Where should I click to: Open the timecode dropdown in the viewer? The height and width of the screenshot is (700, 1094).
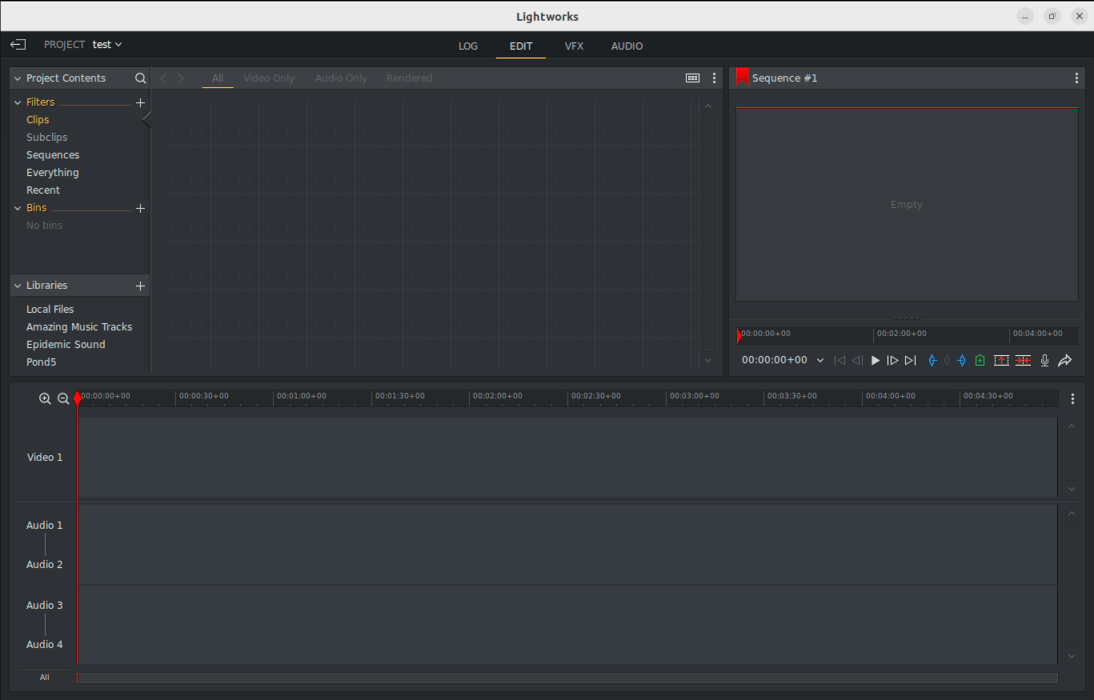tap(820, 359)
